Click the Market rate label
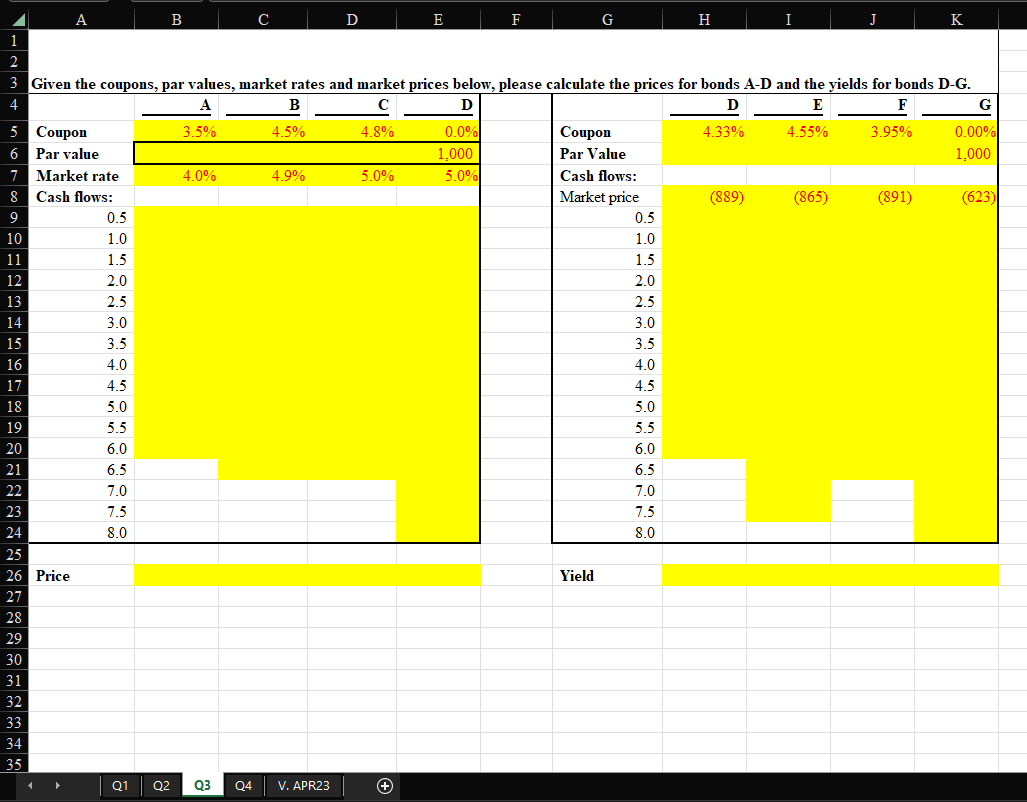 click(77, 176)
